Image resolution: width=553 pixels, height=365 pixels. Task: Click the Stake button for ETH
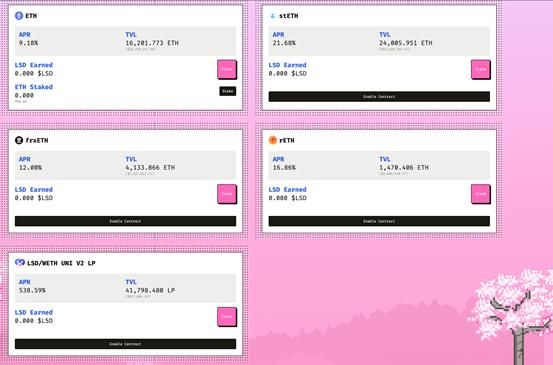[228, 91]
